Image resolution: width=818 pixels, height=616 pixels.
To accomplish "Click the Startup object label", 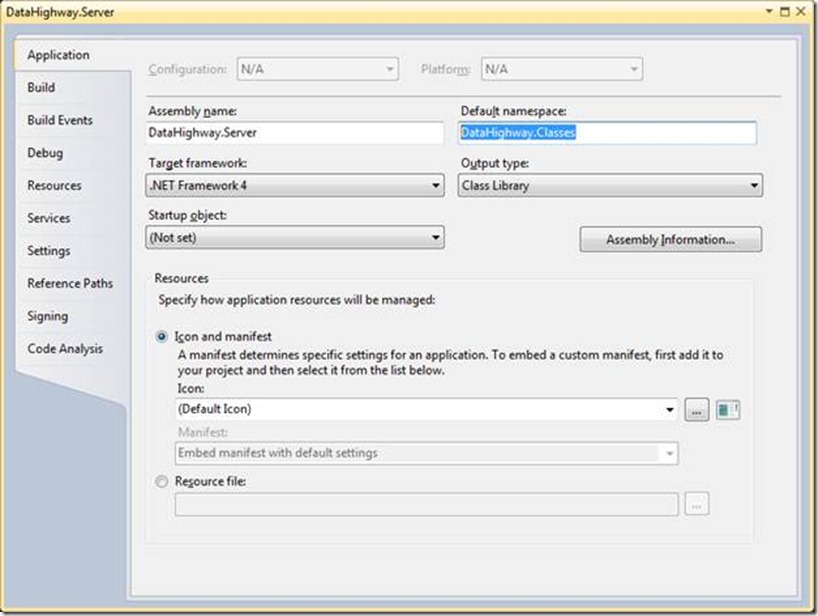I will pos(187,215).
